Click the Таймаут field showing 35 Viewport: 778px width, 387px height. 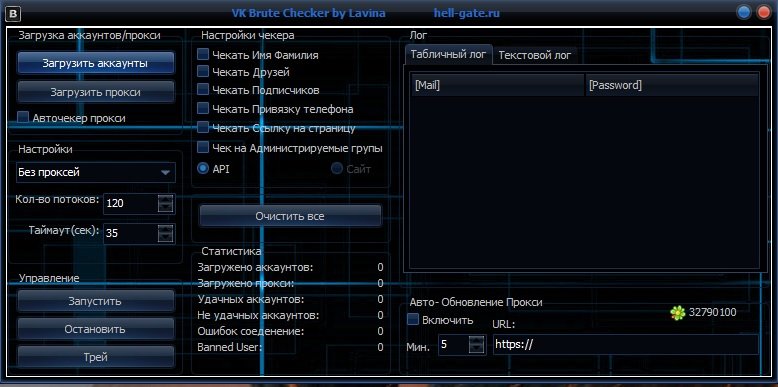[130, 233]
